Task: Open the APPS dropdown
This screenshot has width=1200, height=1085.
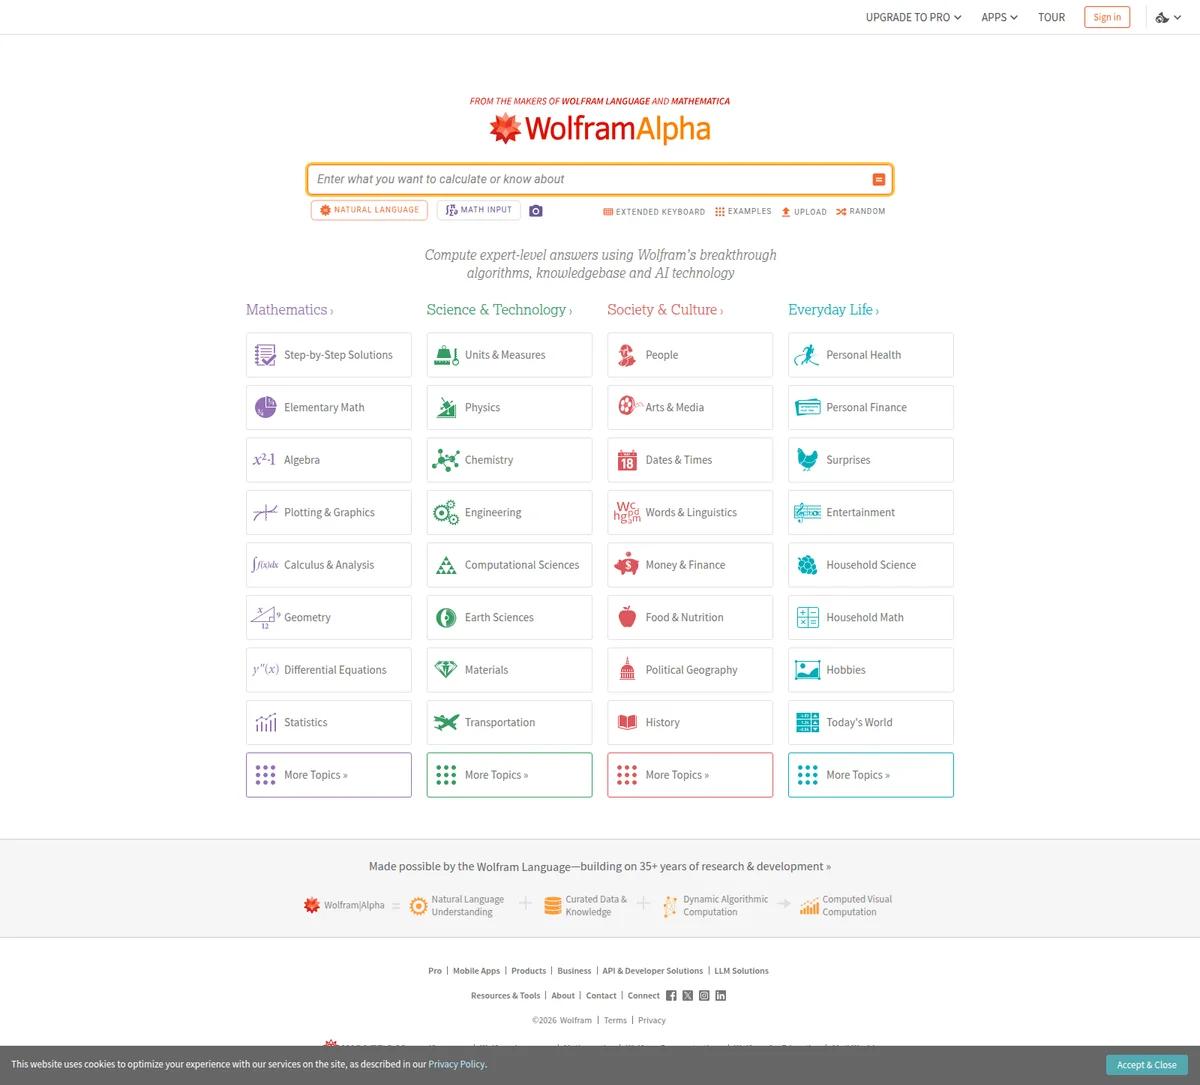Action: click(x=999, y=17)
